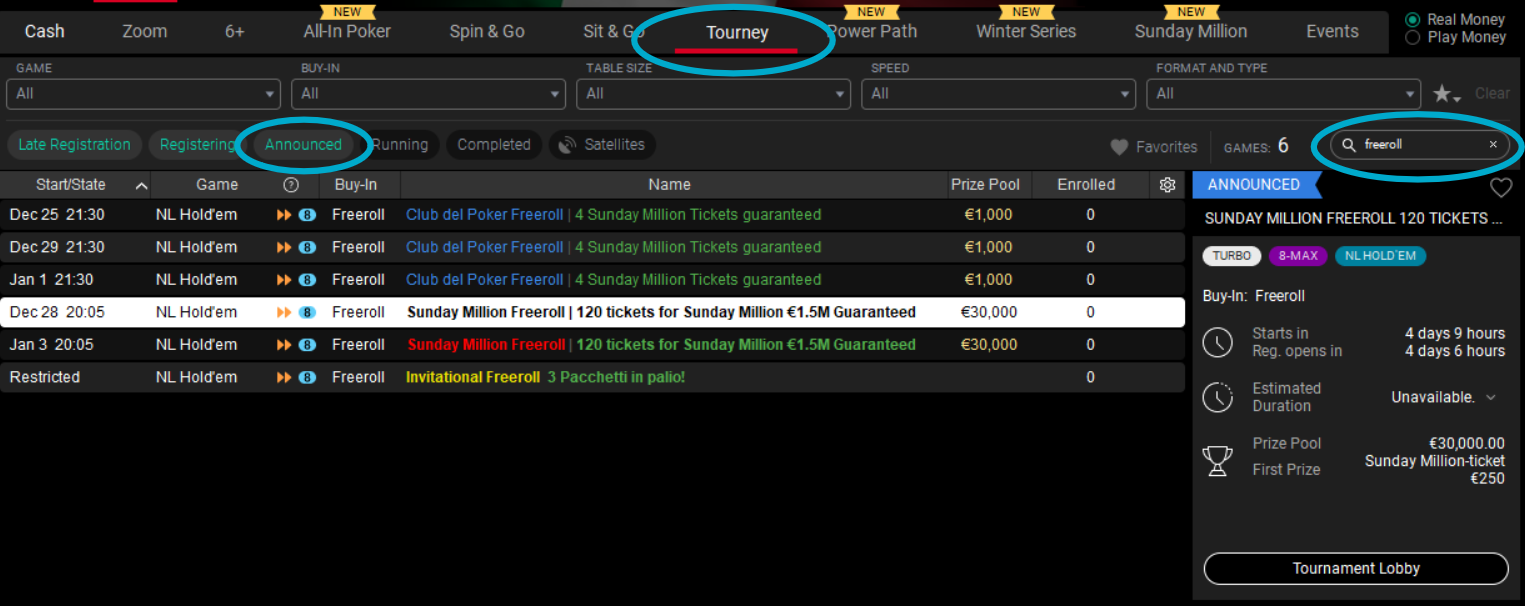This screenshot has width=1525, height=606.
Task: Open the GAME dropdown
Action: tap(143, 93)
